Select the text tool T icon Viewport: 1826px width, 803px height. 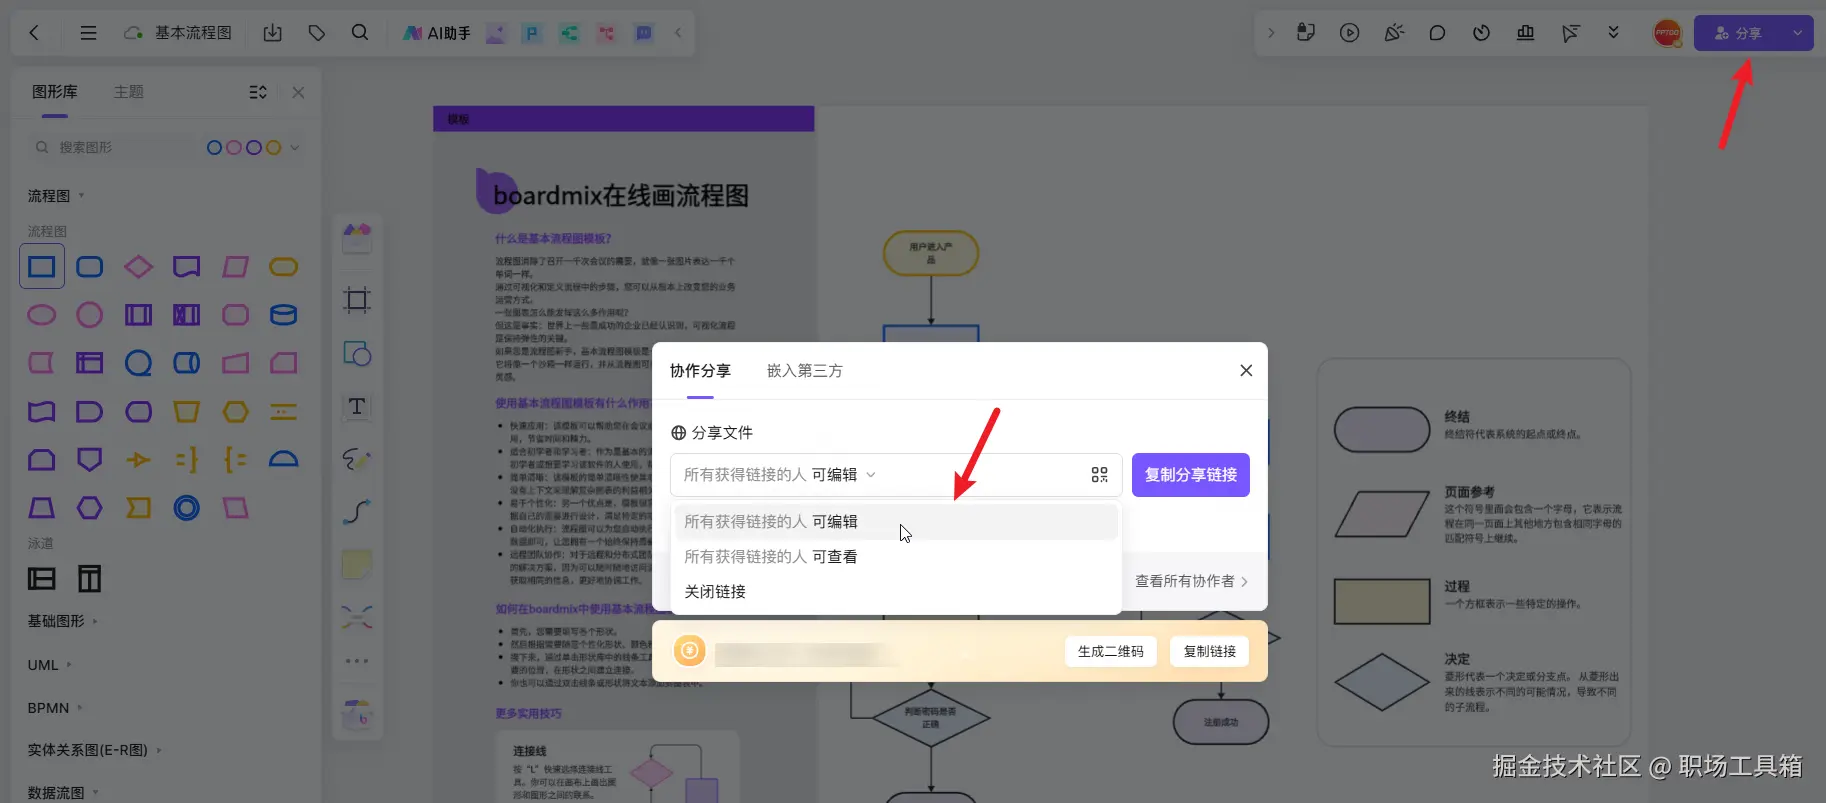coord(357,407)
